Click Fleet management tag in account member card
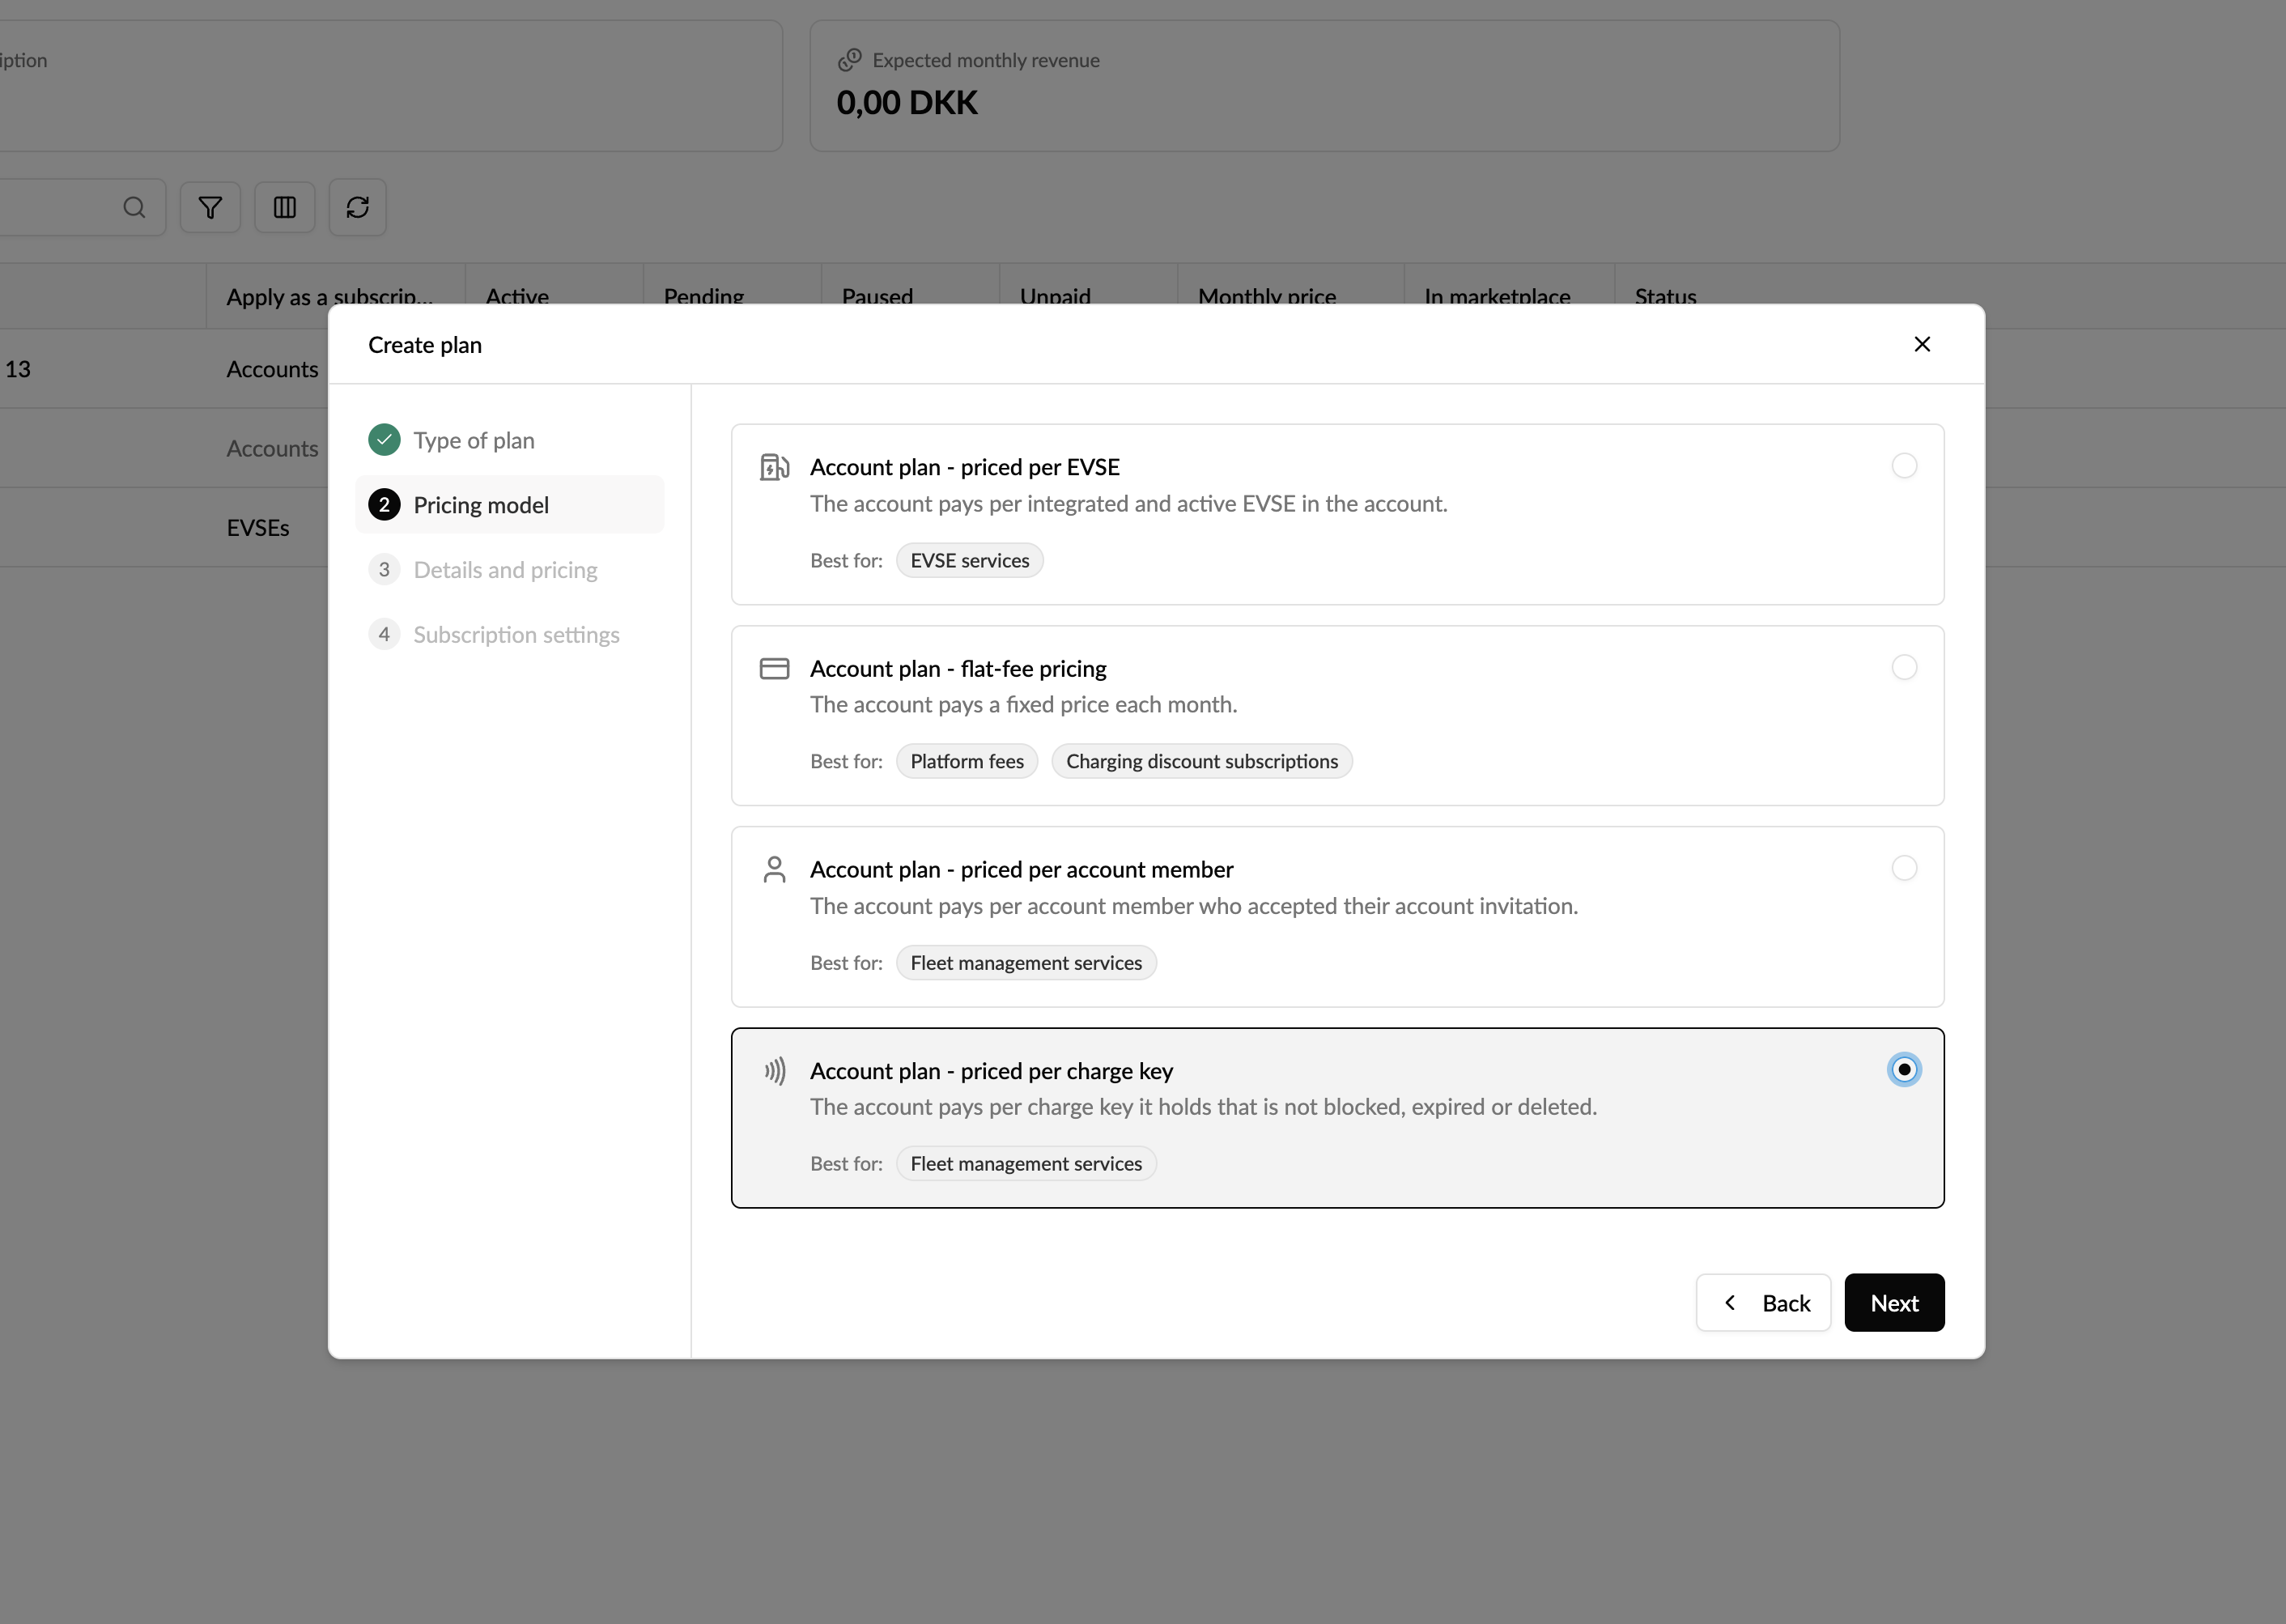 [1026, 963]
